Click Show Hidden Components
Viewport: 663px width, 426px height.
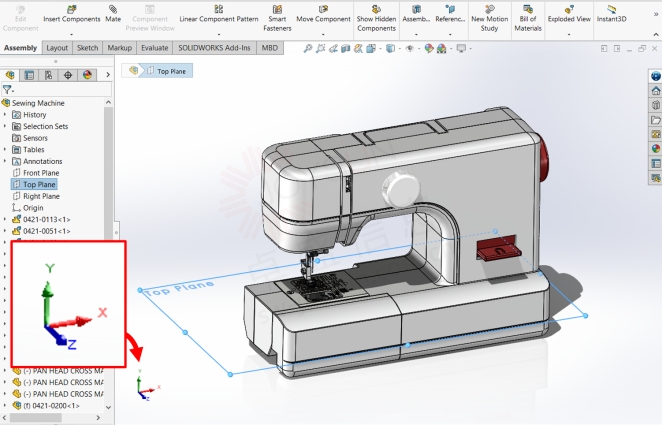click(376, 19)
